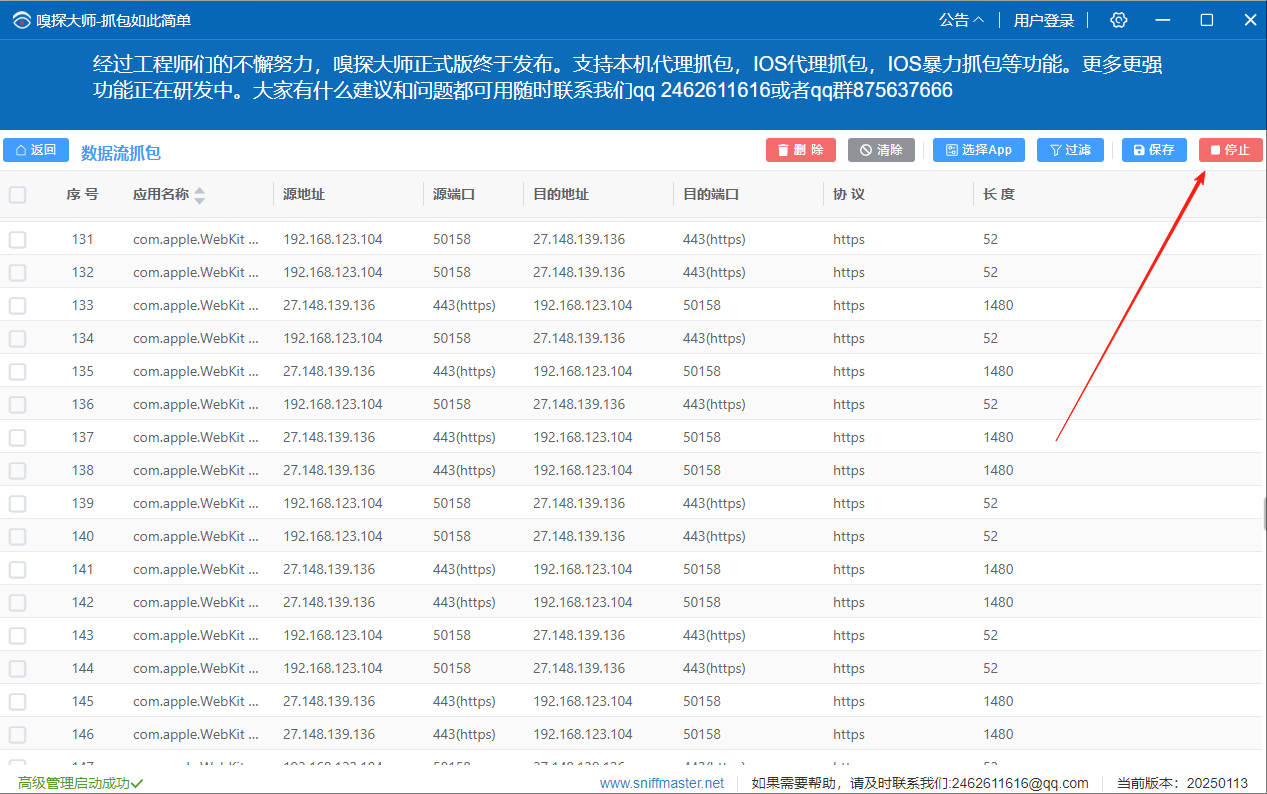
Task: Click destination port 50158 in row 142
Action: click(x=702, y=603)
